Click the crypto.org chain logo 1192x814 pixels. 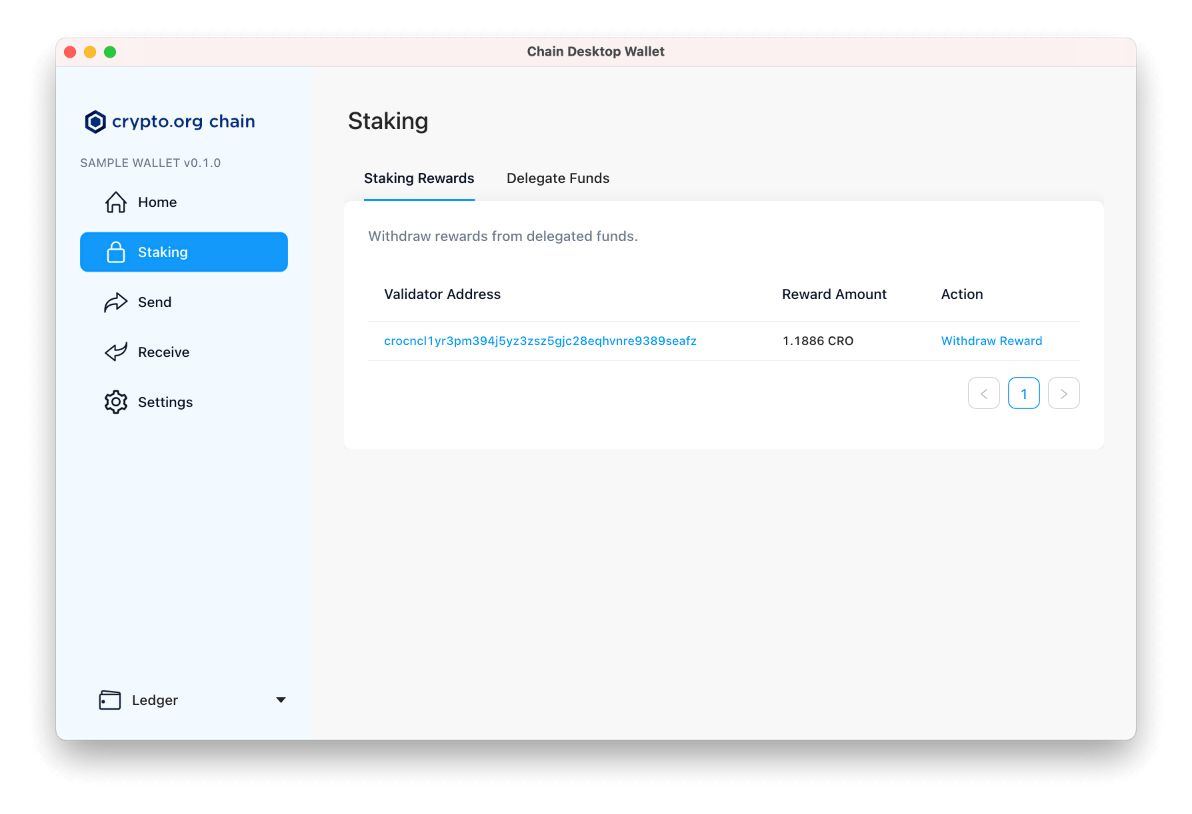point(96,121)
